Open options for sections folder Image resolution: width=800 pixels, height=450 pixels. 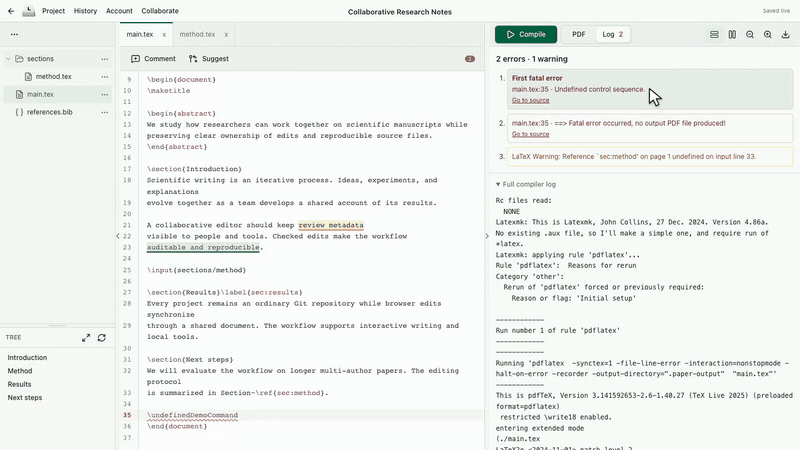pyautogui.click(x=105, y=59)
